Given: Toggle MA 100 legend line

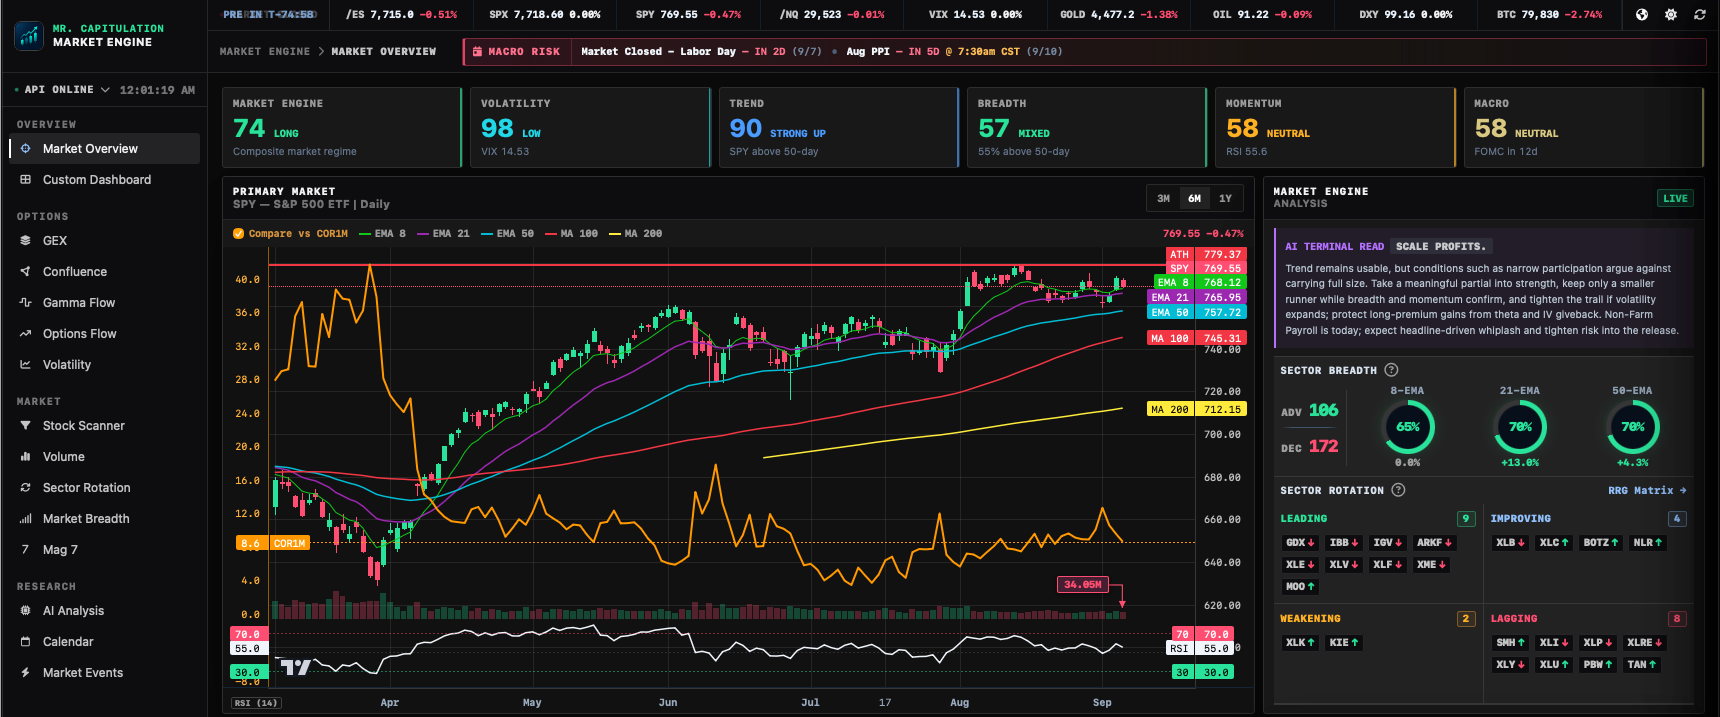Looking at the screenshot, I should [x=571, y=233].
